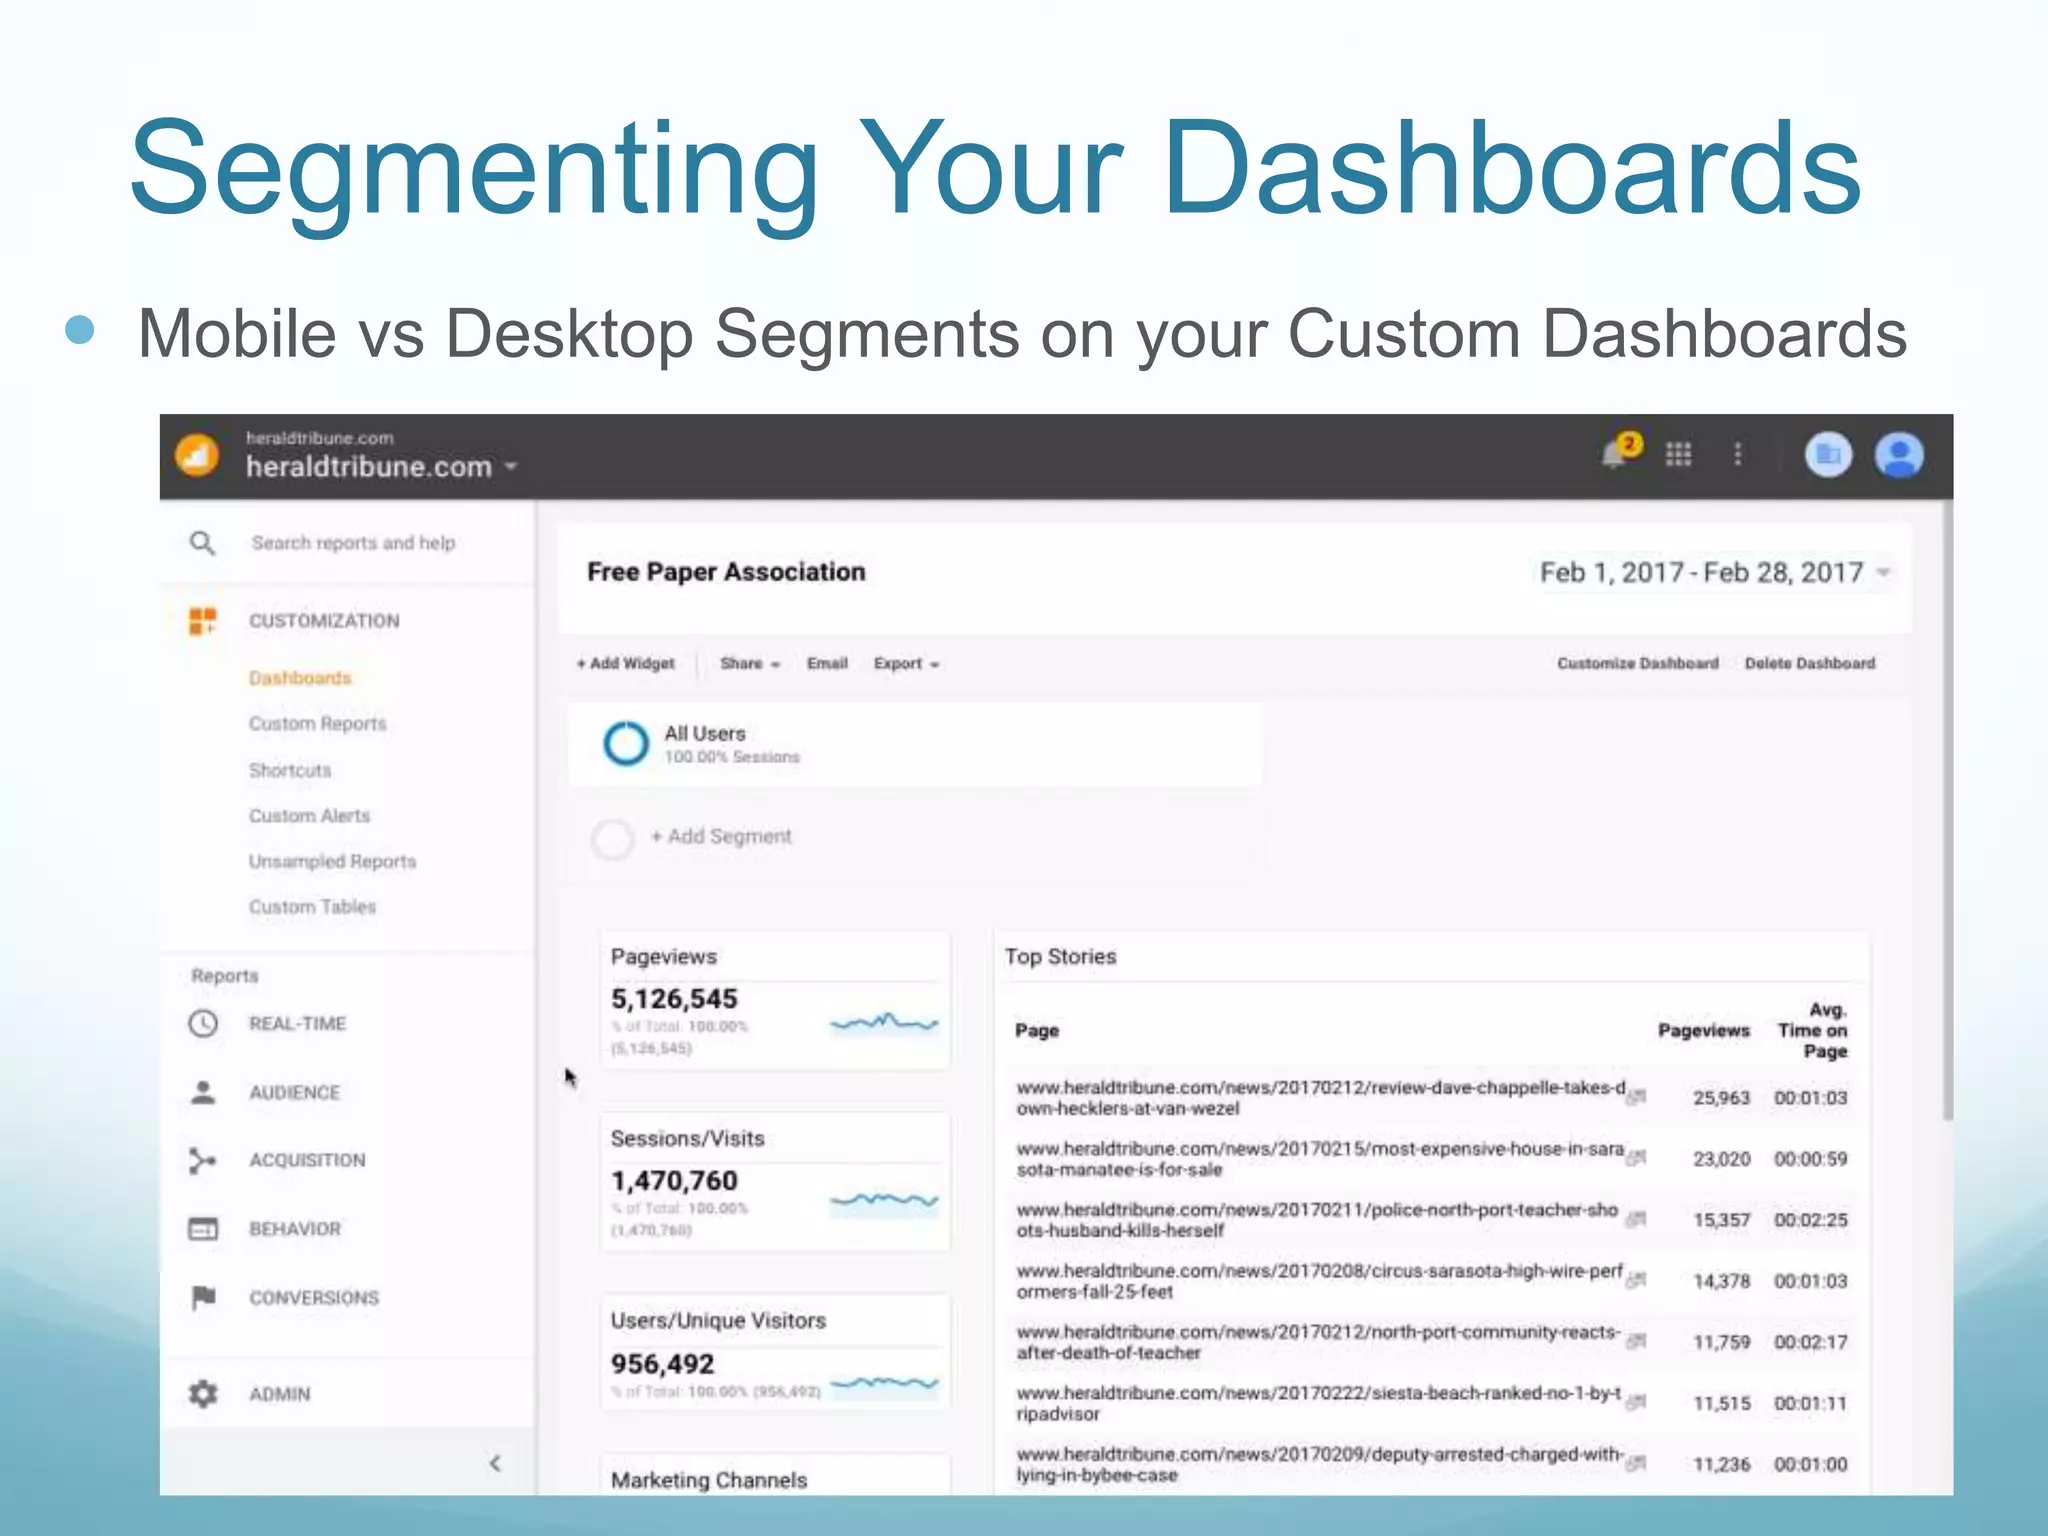Click the Admin gear icon
Image resolution: width=2048 pixels, height=1536 pixels.
tap(203, 1393)
